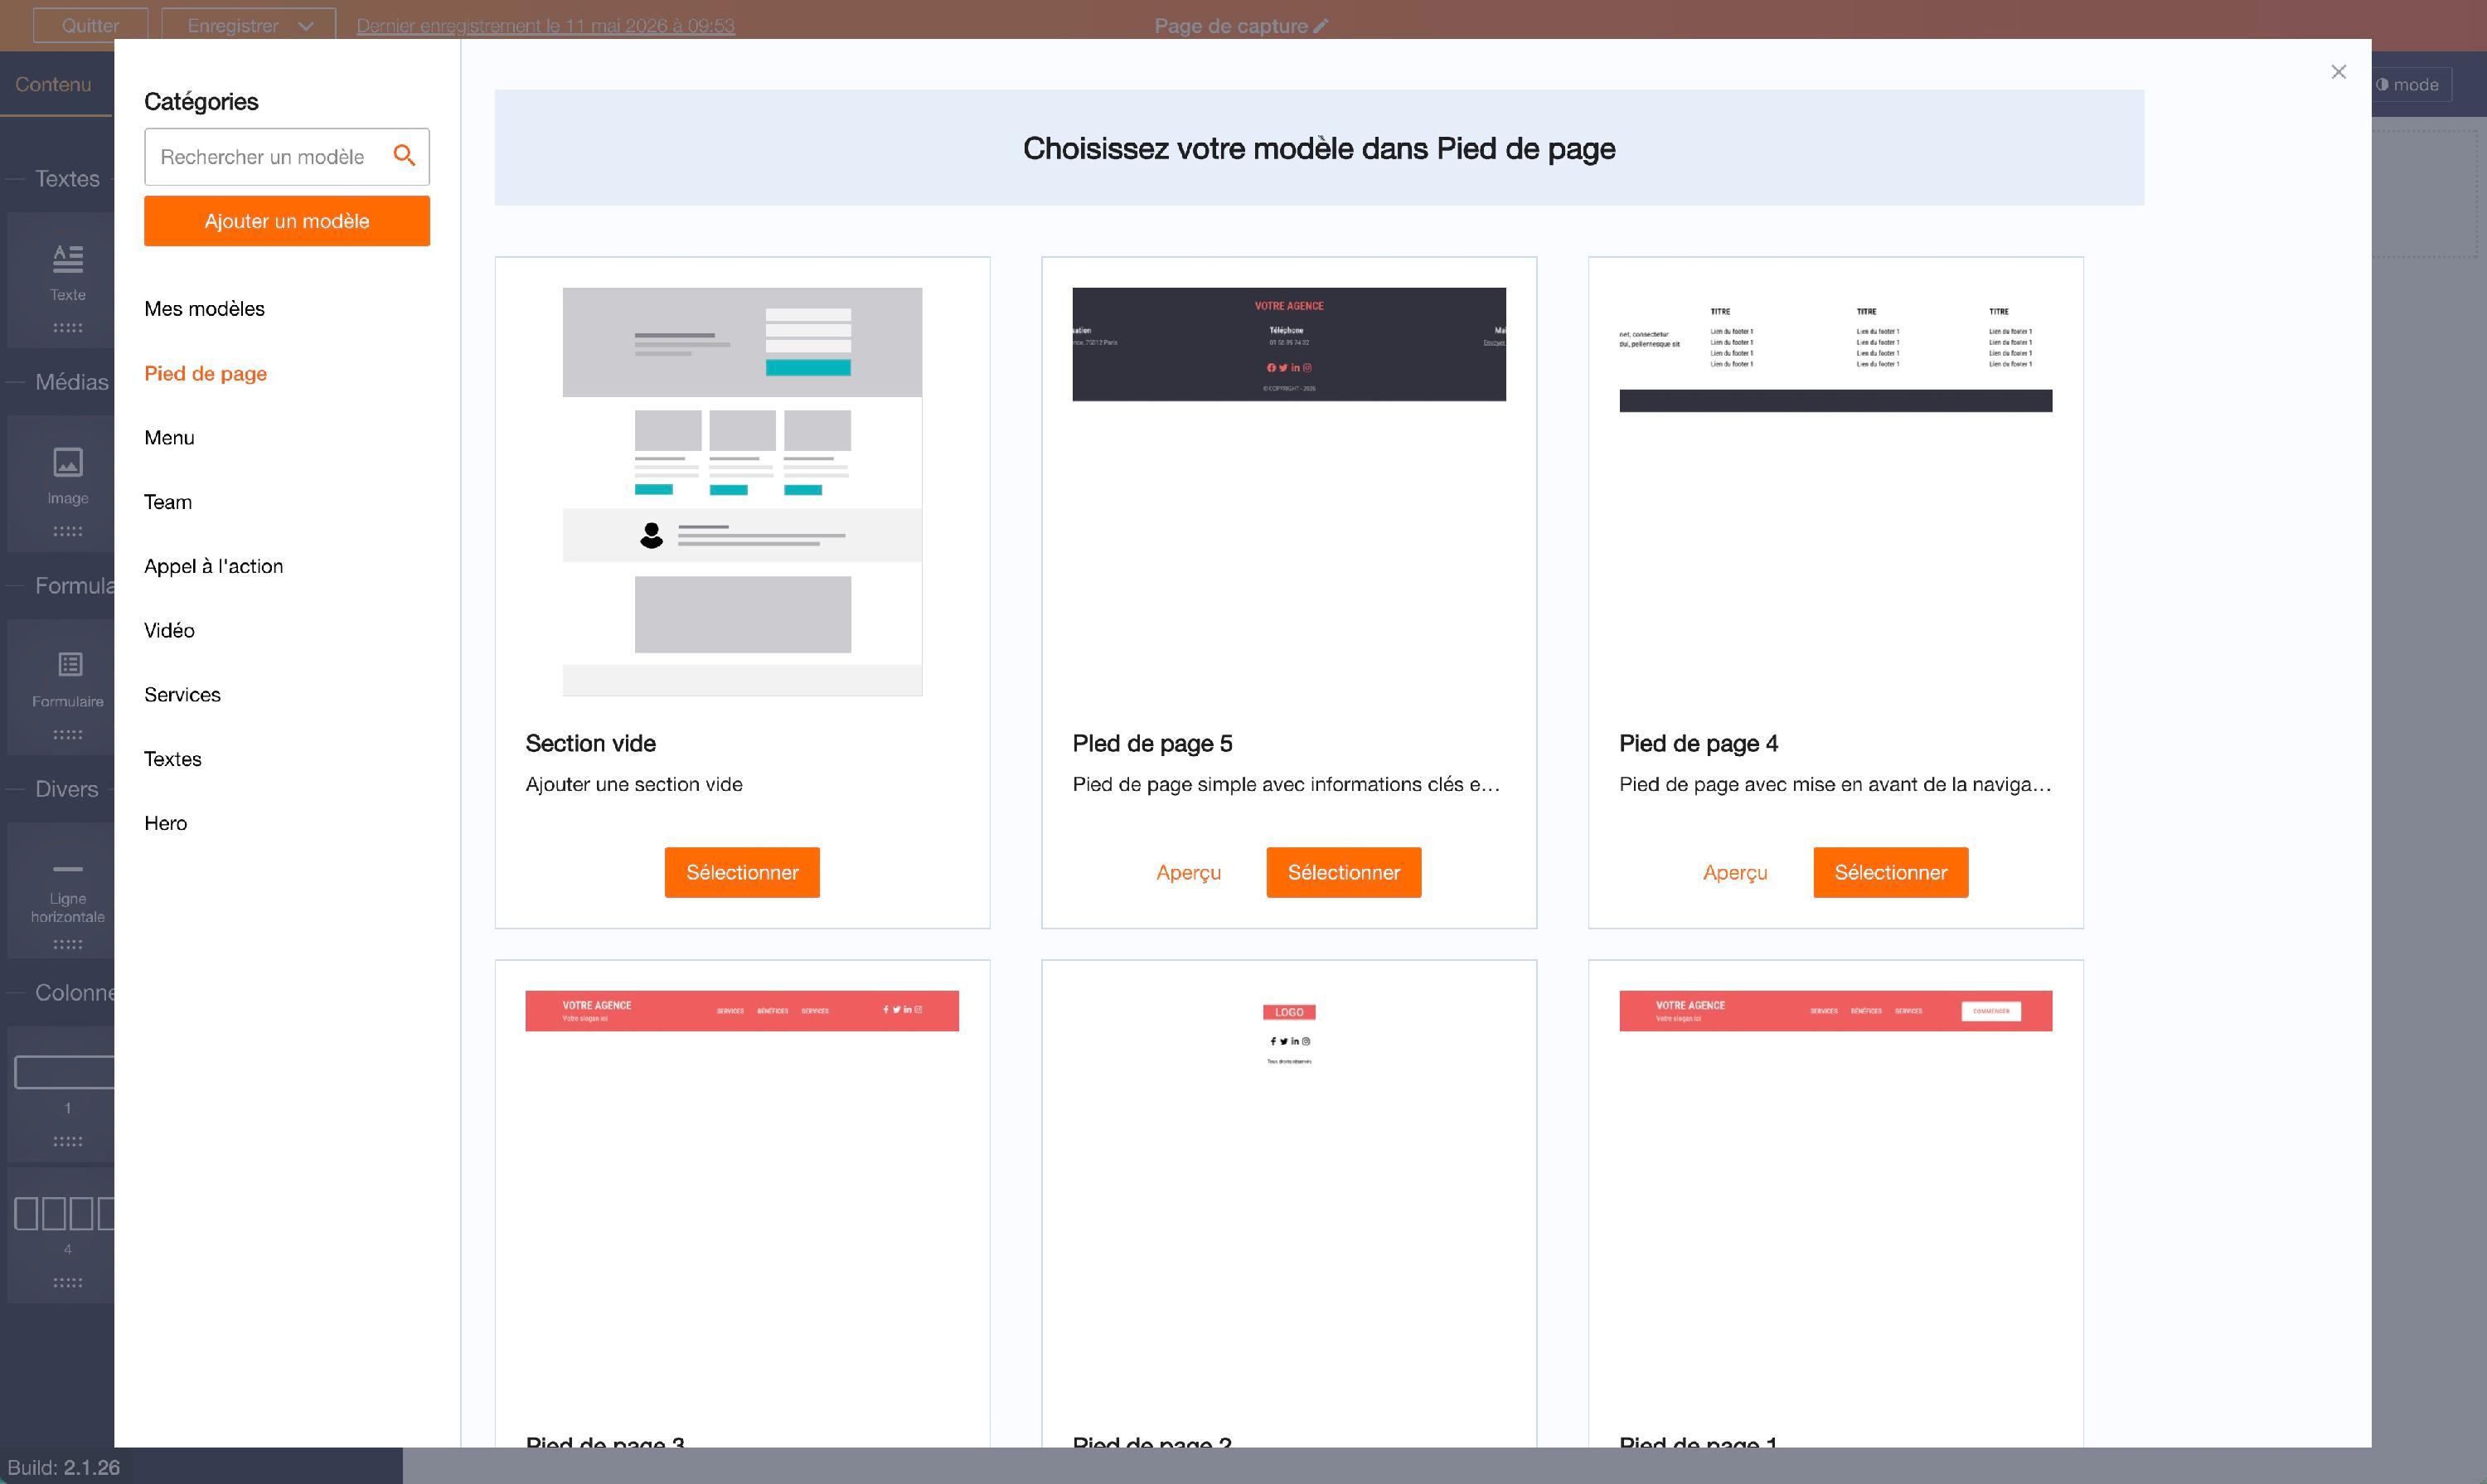Click the Catégories heading
Screen dimensions: 2487x1484
tap(201, 101)
